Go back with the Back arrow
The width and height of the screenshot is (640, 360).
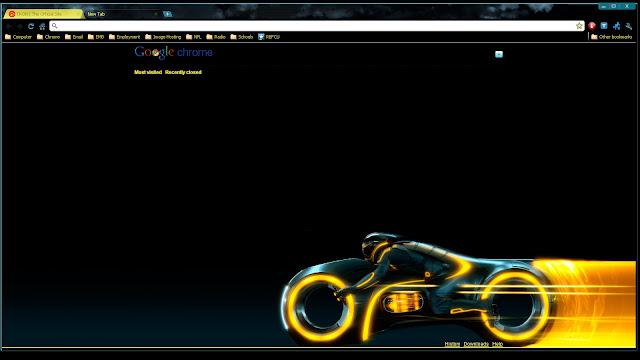coord(9,26)
